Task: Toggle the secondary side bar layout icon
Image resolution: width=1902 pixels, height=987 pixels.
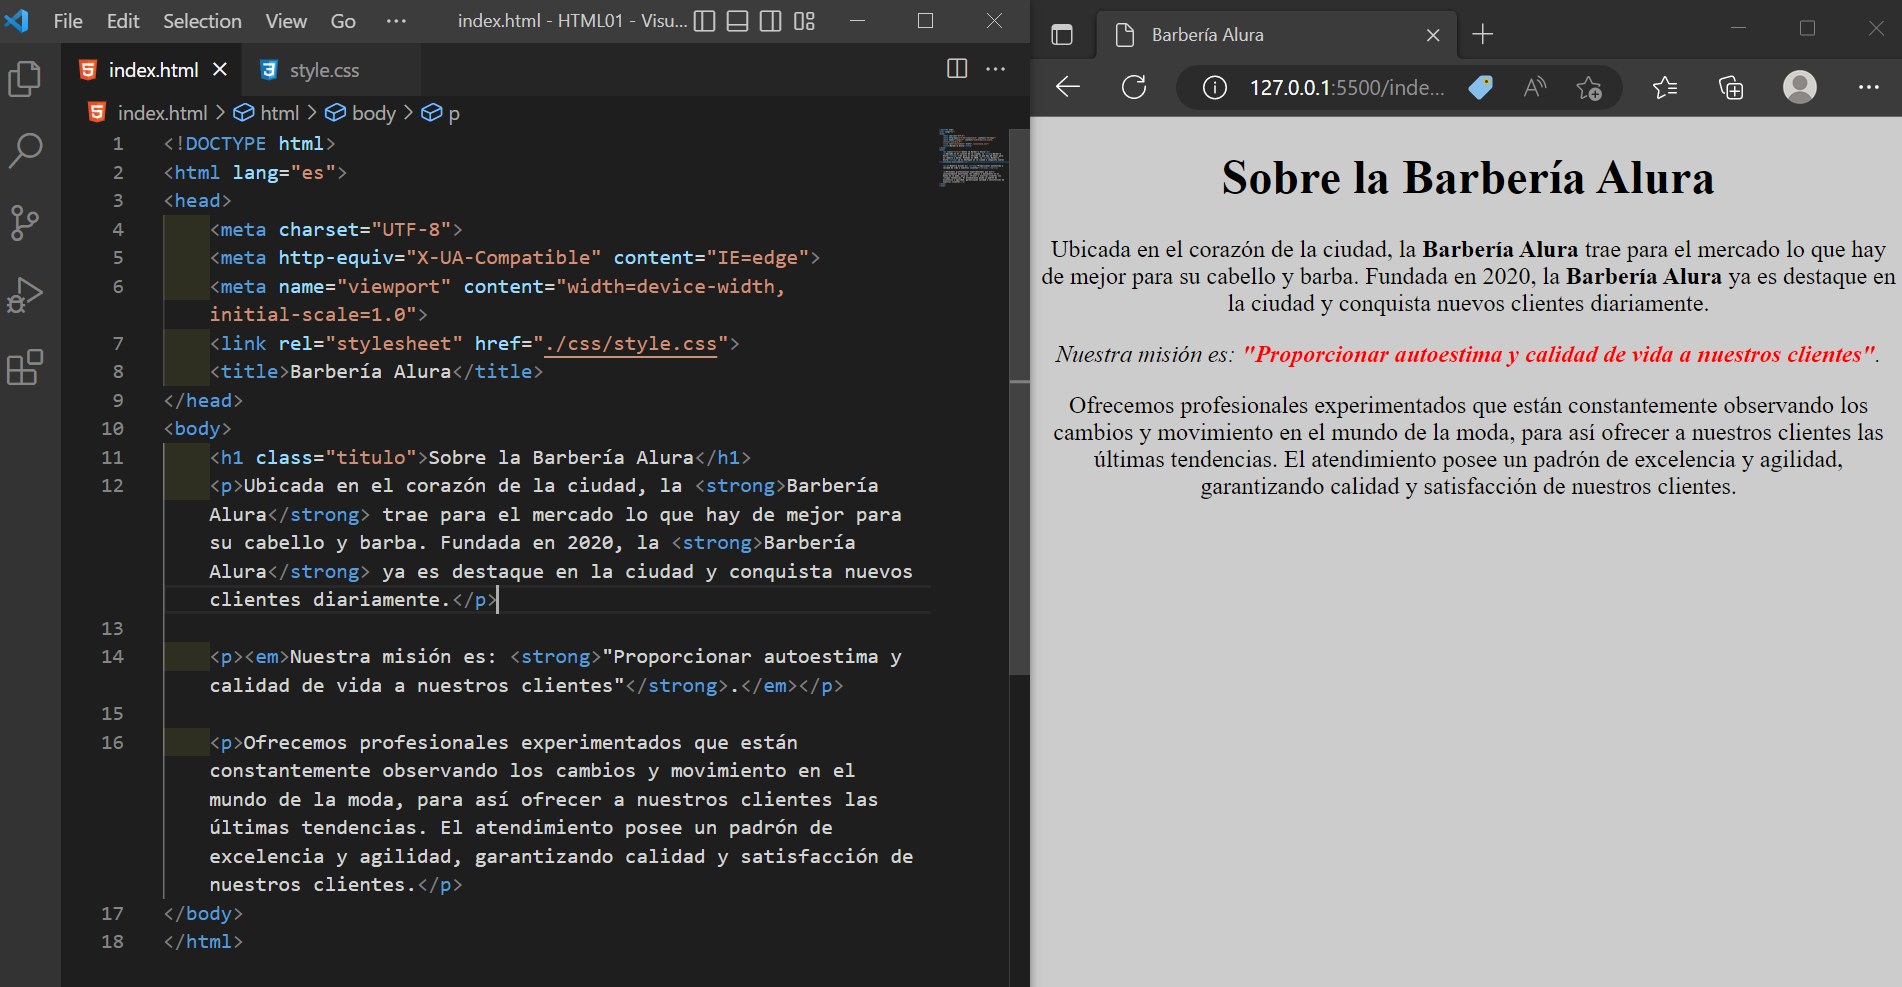Action: coord(771,21)
